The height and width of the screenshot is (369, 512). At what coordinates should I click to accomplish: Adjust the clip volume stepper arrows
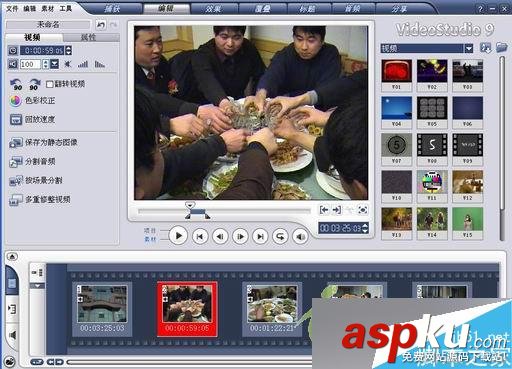pos(46,64)
